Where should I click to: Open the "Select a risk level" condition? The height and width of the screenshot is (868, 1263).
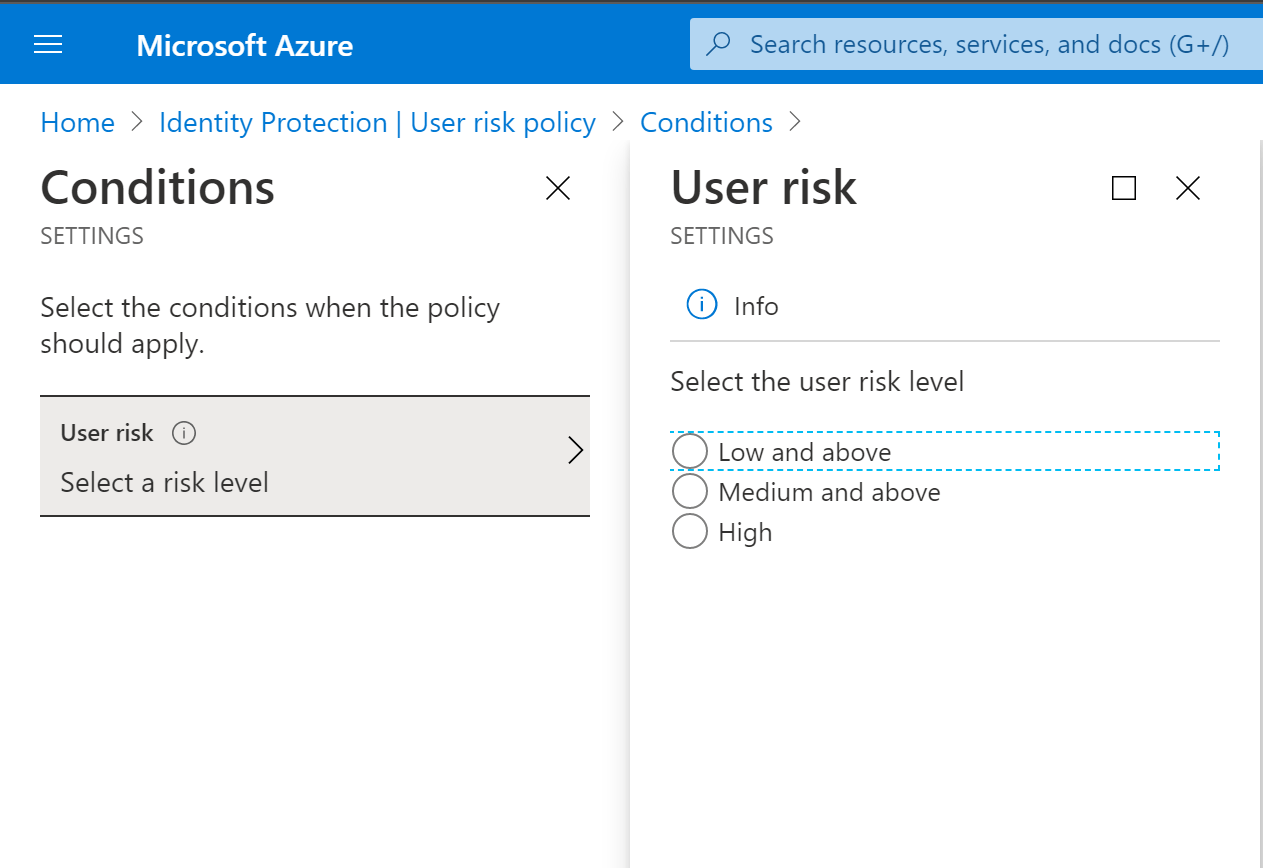(165, 483)
